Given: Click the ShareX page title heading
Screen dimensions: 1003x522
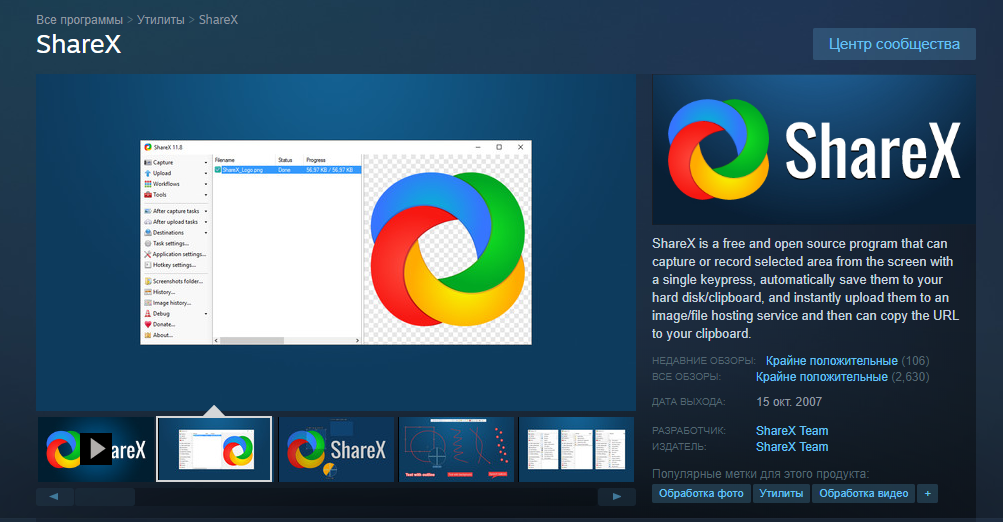Looking at the screenshot, I should [78, 45].
